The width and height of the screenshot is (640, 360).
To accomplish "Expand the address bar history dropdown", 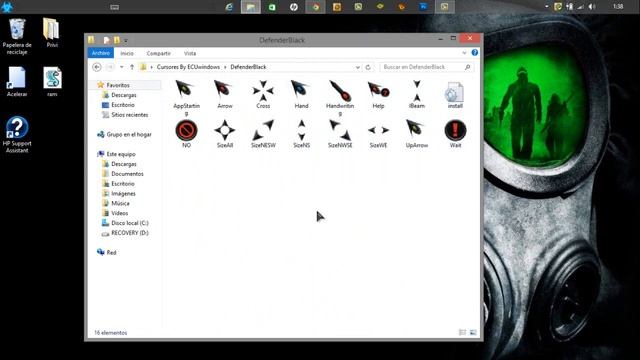I will pos(358,67).
